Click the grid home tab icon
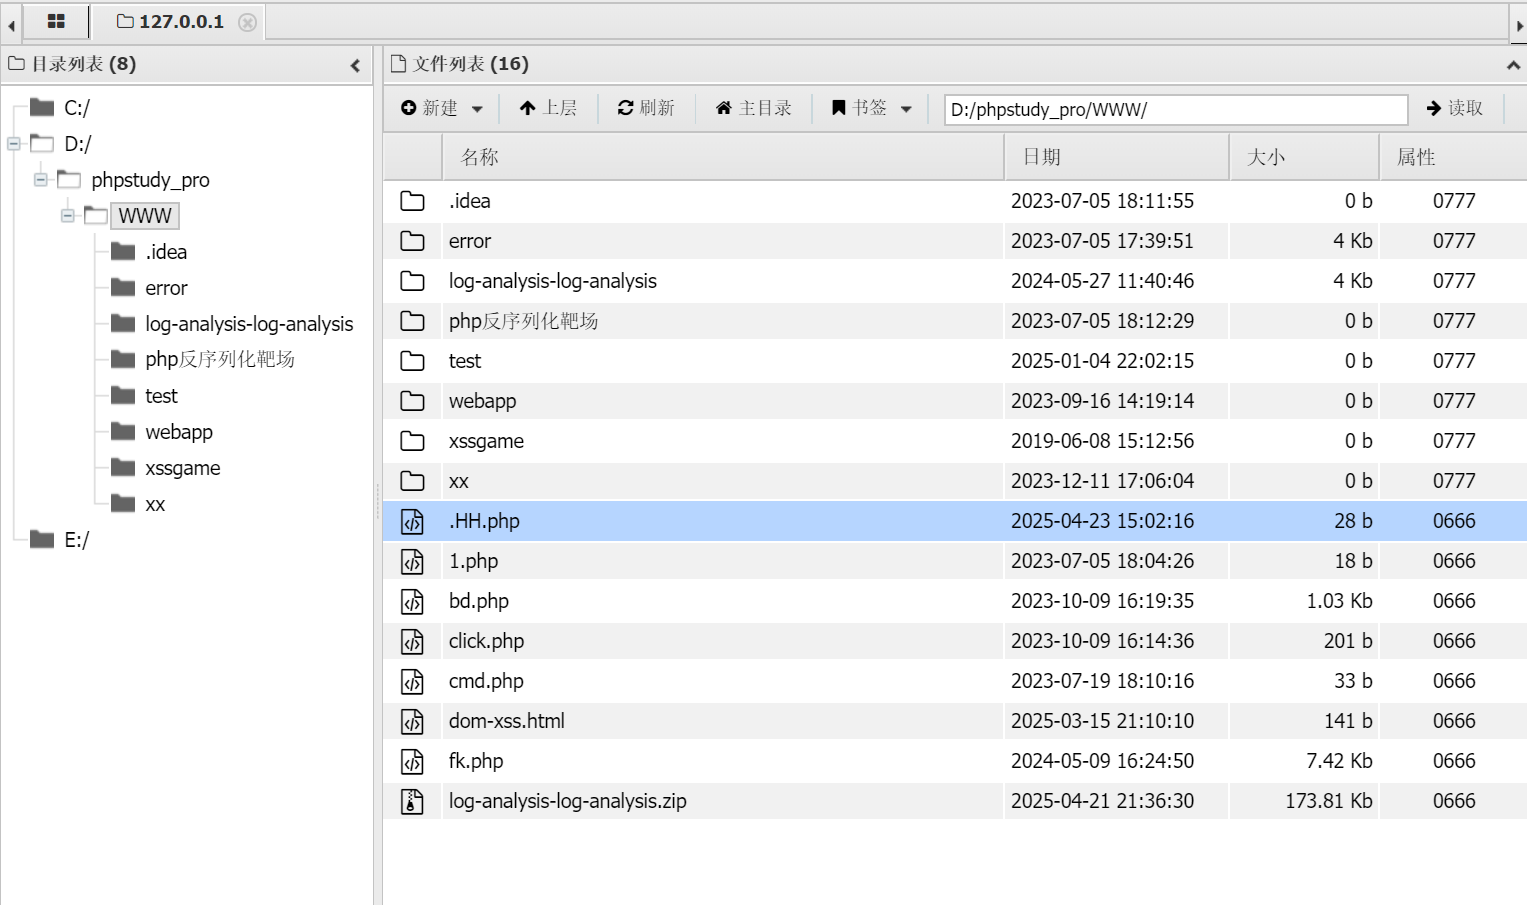The height and width of the screenshot is (905, 1527). point(56,21)
